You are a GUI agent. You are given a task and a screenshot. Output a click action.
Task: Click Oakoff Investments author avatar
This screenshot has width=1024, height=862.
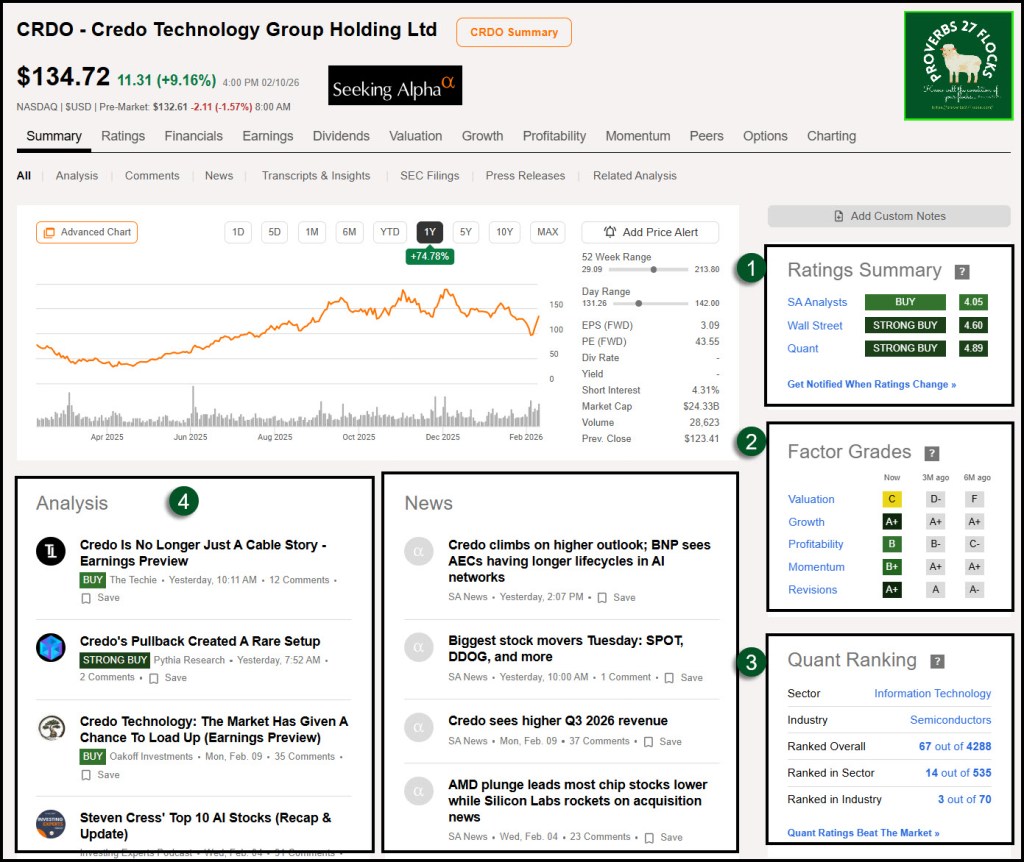click(51, 728)
